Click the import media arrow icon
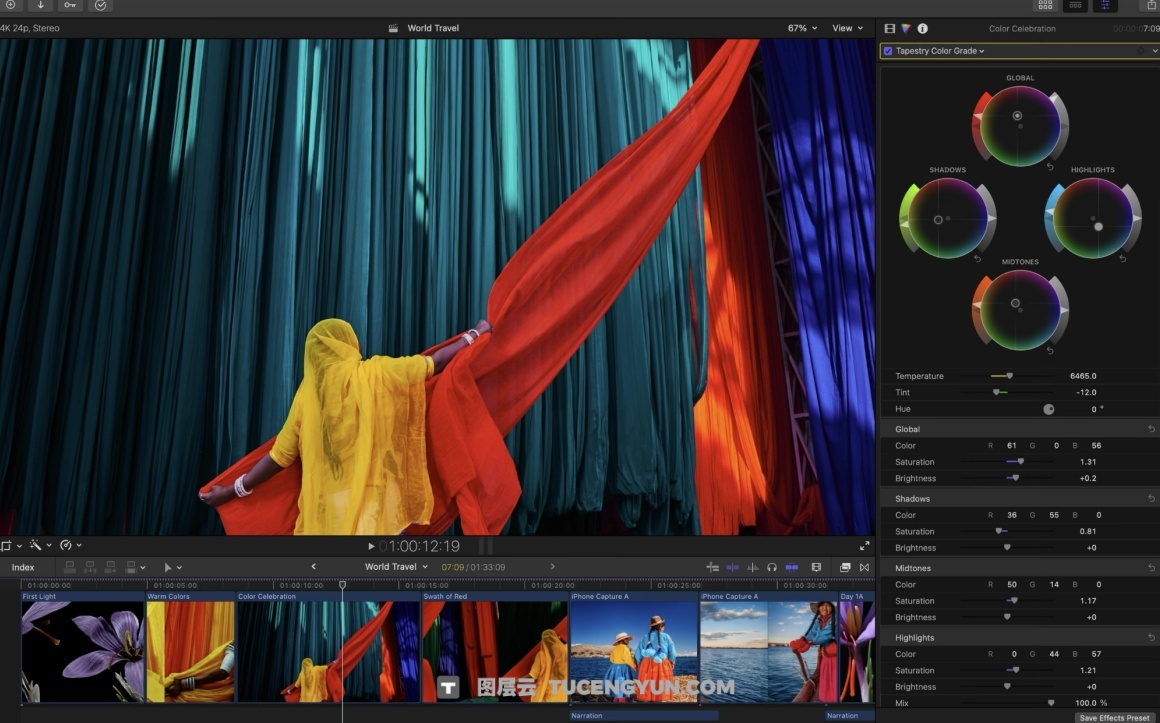This screenshot has width=1160, height=723. coord(39,5)
